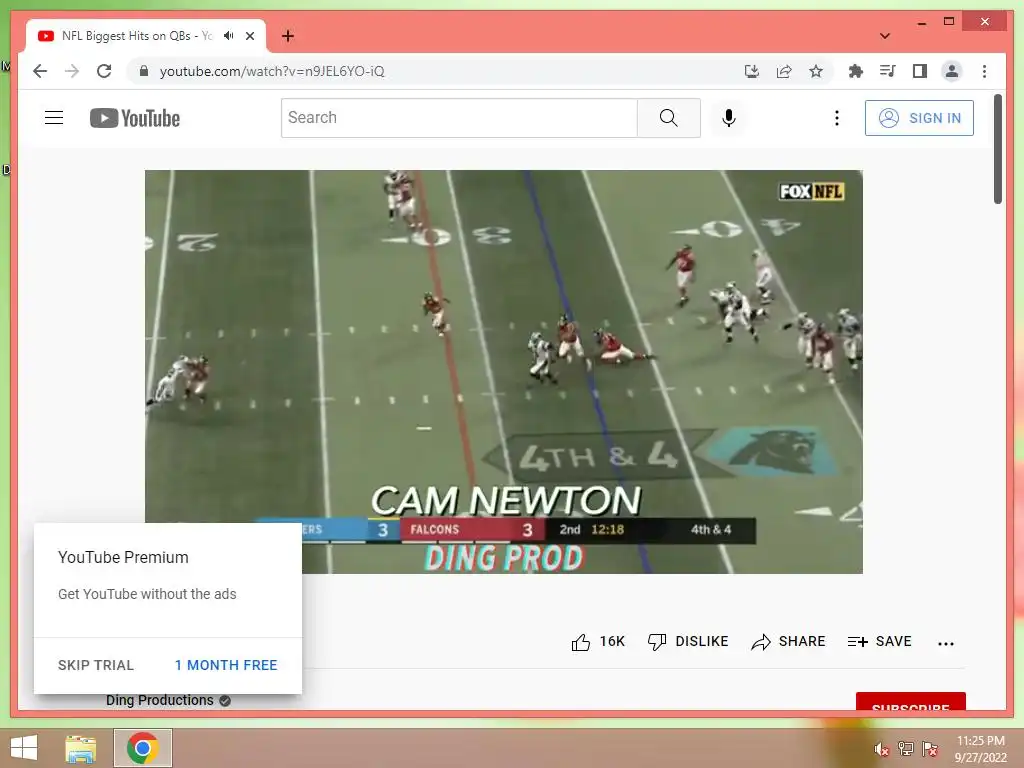Open a new Chrome tab
Viewport: 1024px width, 768px height.
[287, 36]
